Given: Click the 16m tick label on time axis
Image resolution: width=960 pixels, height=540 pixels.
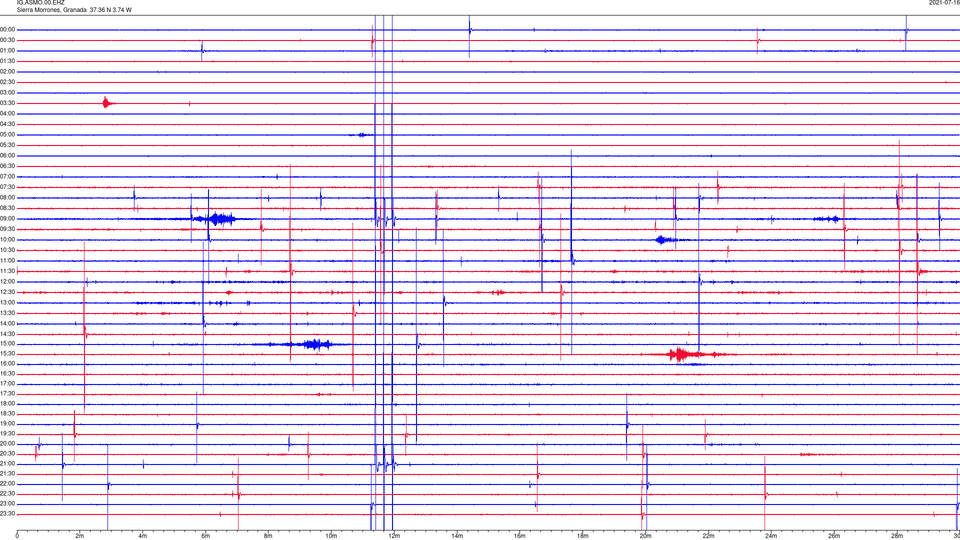Looking at the screenshot, I should 520,536.
